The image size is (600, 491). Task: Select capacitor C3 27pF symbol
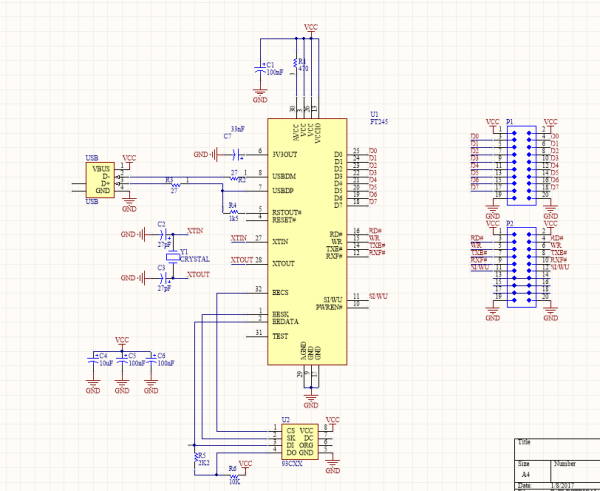(x=165, y=278)
